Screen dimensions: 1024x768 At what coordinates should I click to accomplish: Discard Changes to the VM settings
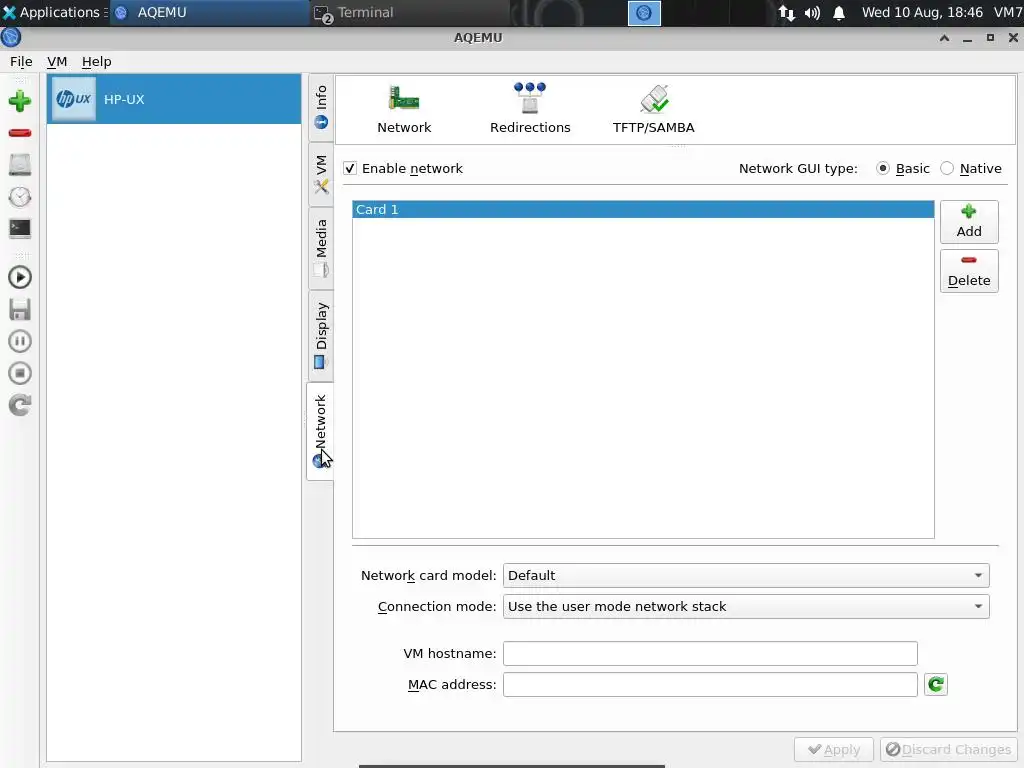tap(948, 750)
